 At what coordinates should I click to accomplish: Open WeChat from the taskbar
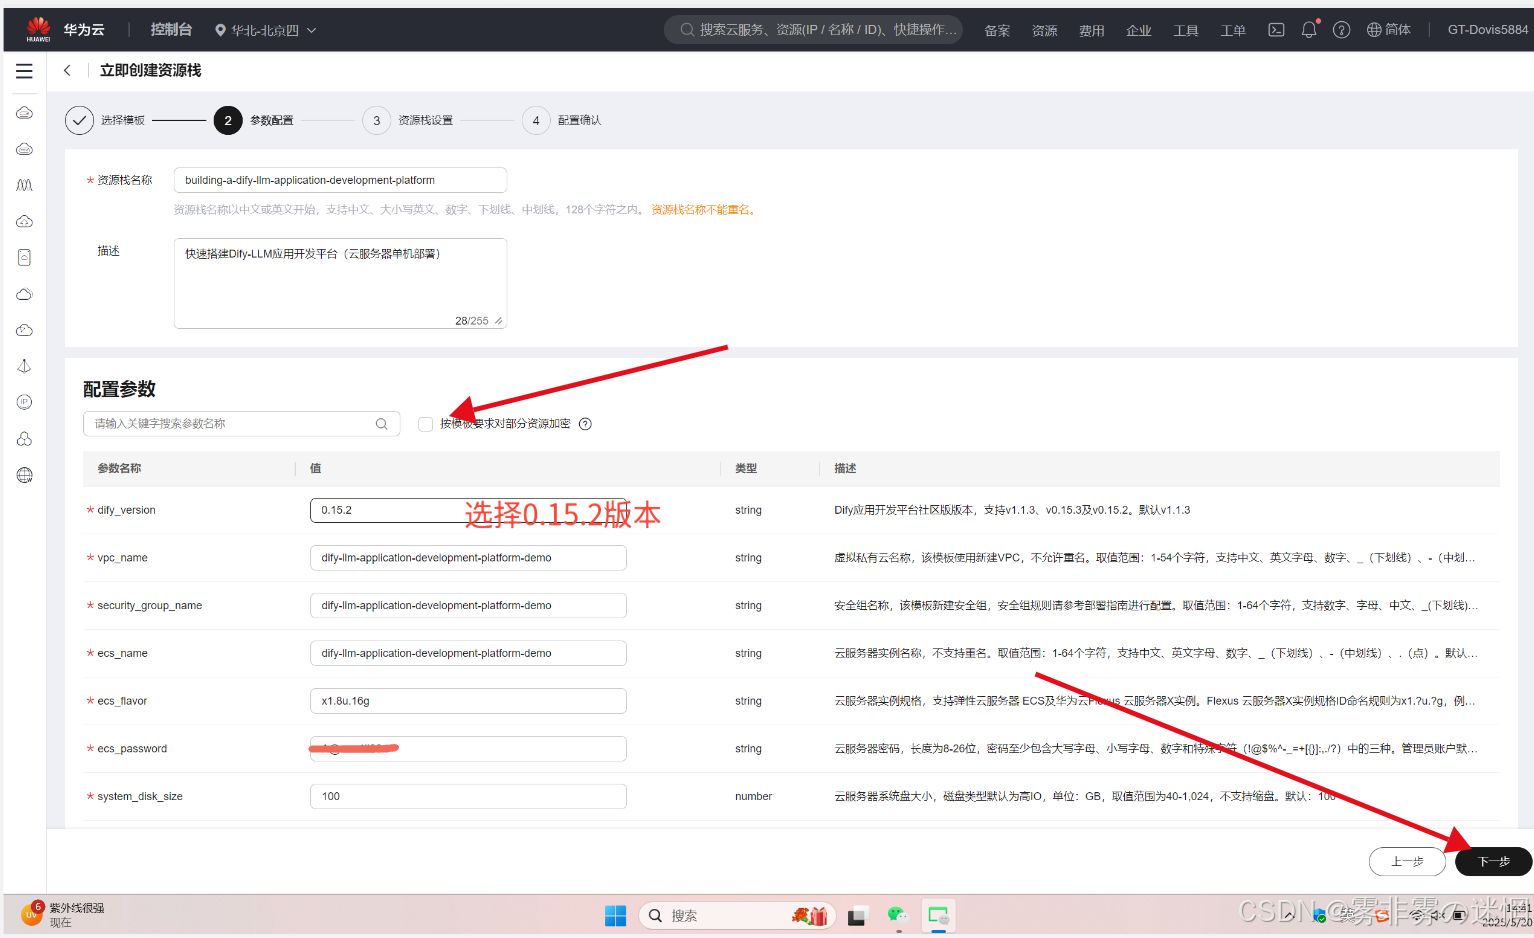[897, 915]
